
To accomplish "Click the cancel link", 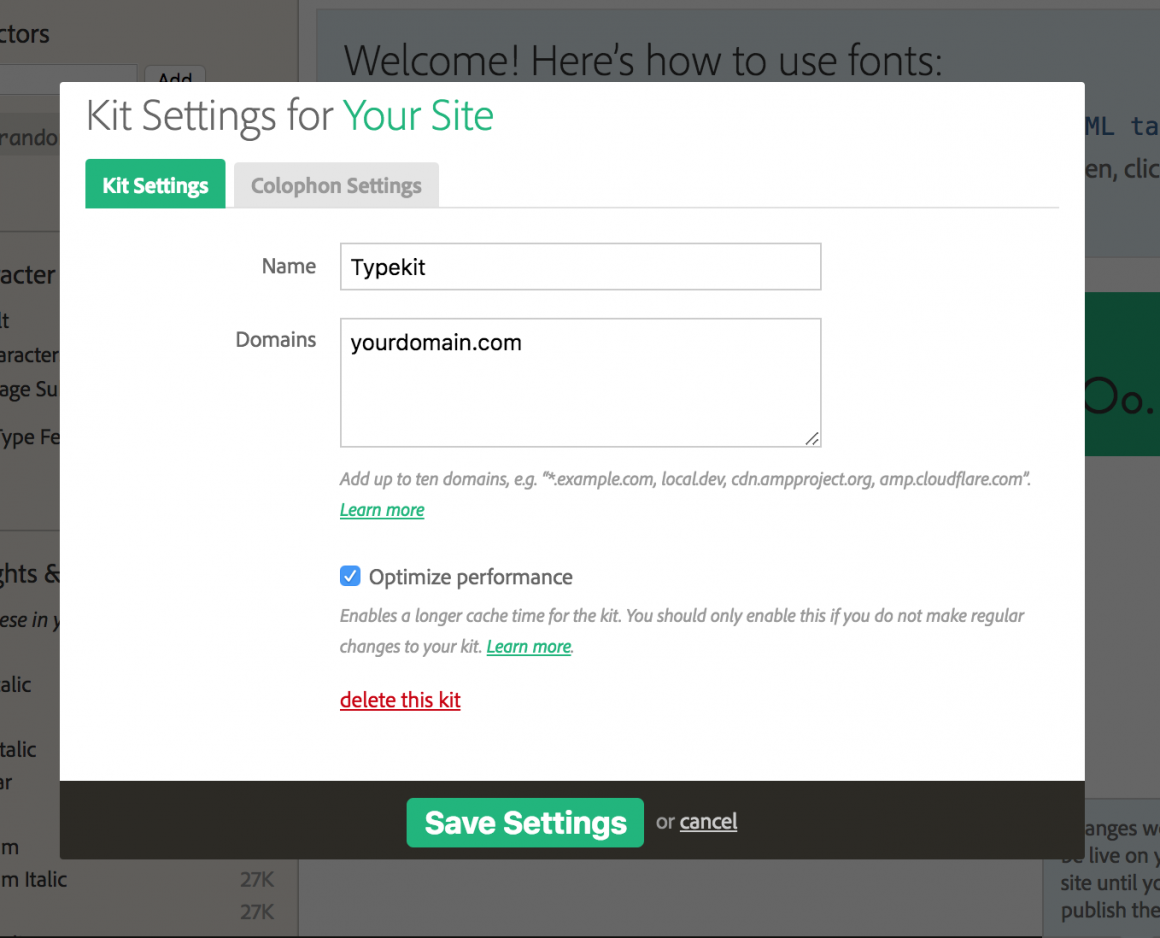I will click(x=708, y=822).
